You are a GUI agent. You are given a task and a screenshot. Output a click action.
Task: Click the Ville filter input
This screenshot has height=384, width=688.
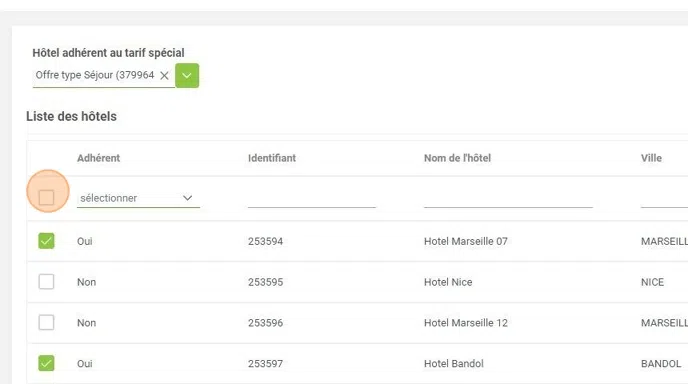coord(664,198)
